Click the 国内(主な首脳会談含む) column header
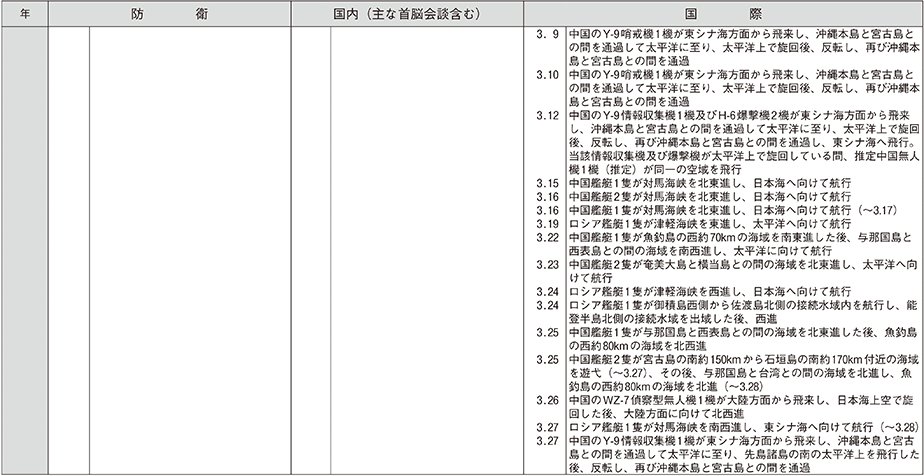The image size is (924, 476). [x=407, y=15]
